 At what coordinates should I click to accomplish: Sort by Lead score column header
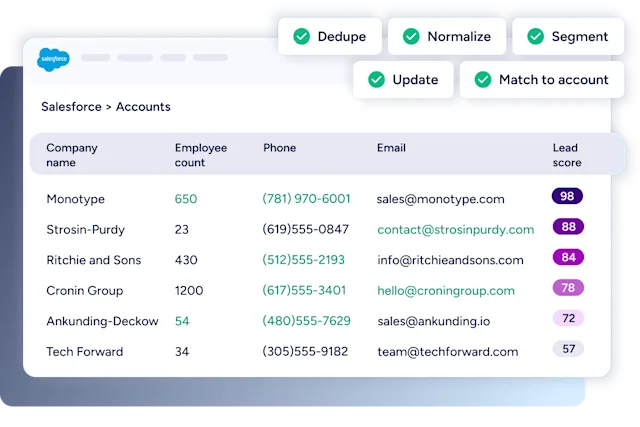(x=567, y=155)
